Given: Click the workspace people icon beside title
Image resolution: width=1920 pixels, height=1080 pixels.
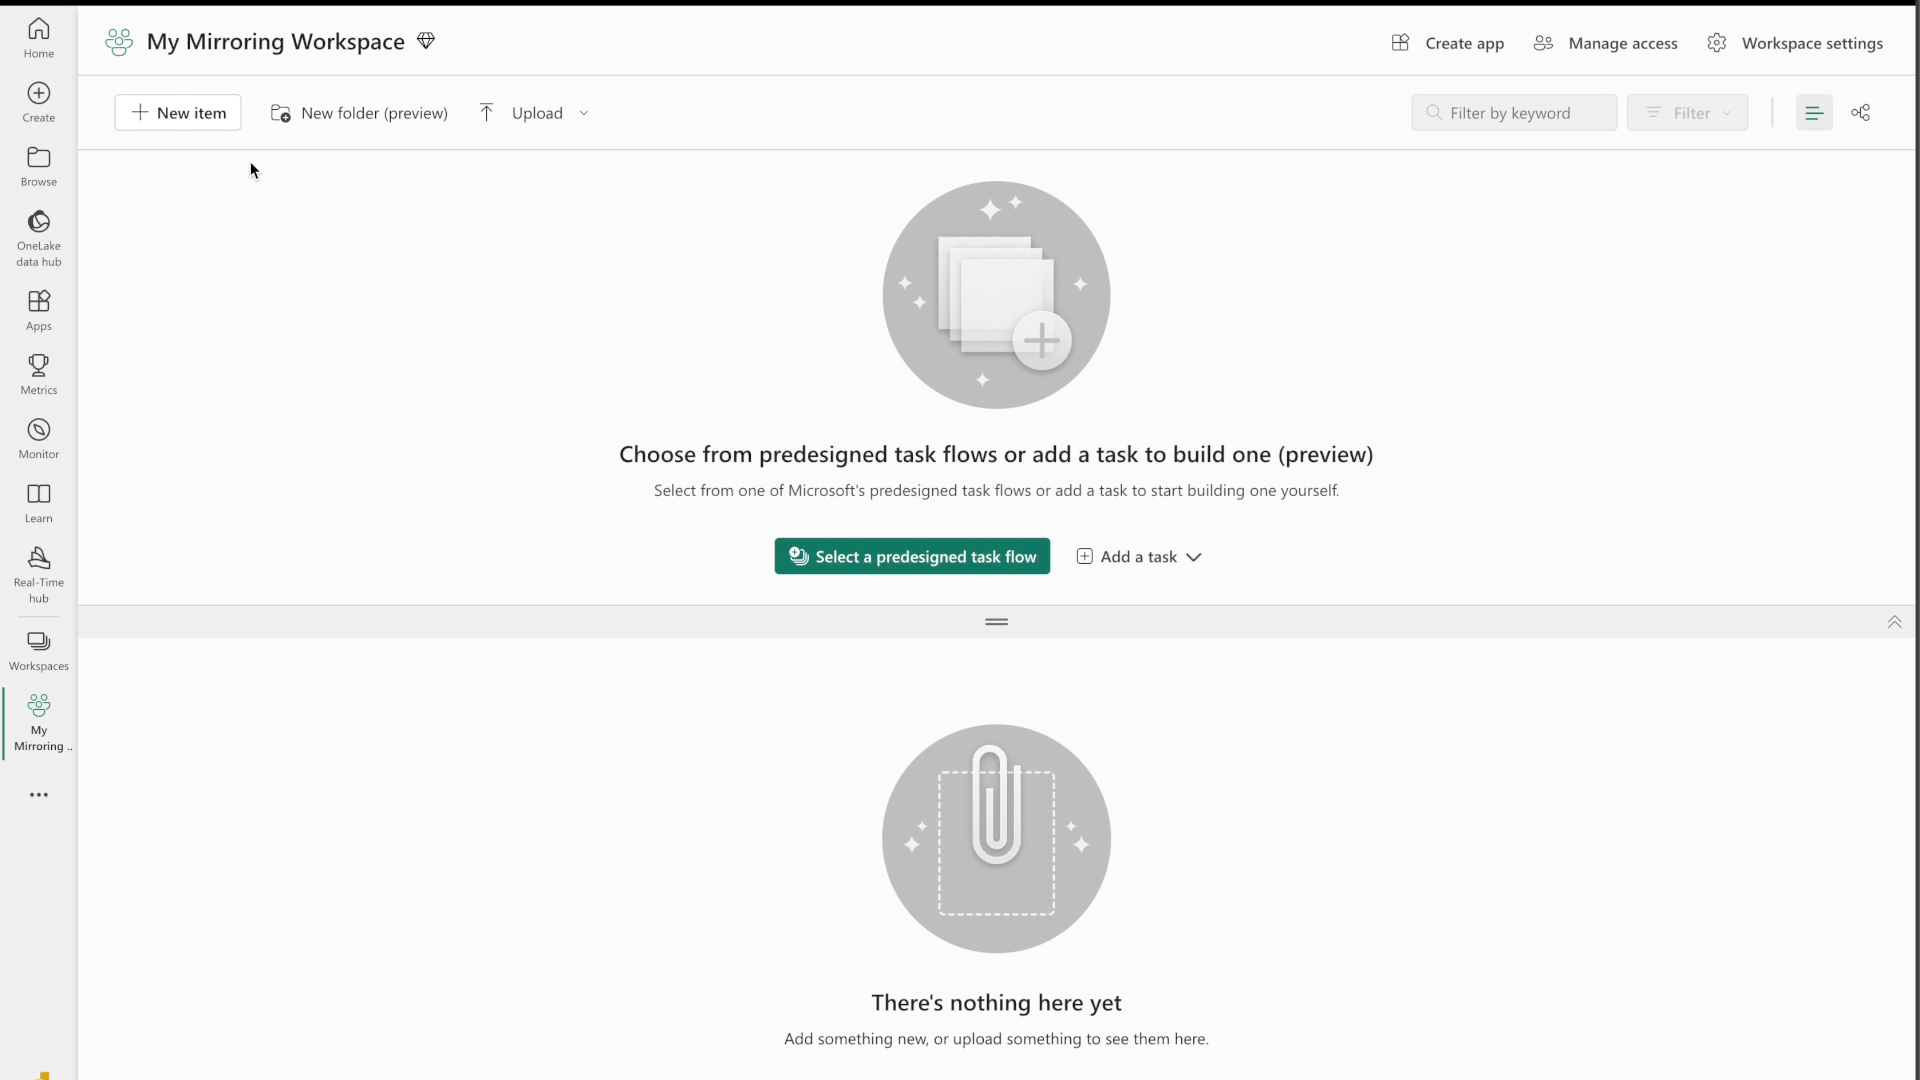Looking at the screenshot, I should (x=119, y=42).
